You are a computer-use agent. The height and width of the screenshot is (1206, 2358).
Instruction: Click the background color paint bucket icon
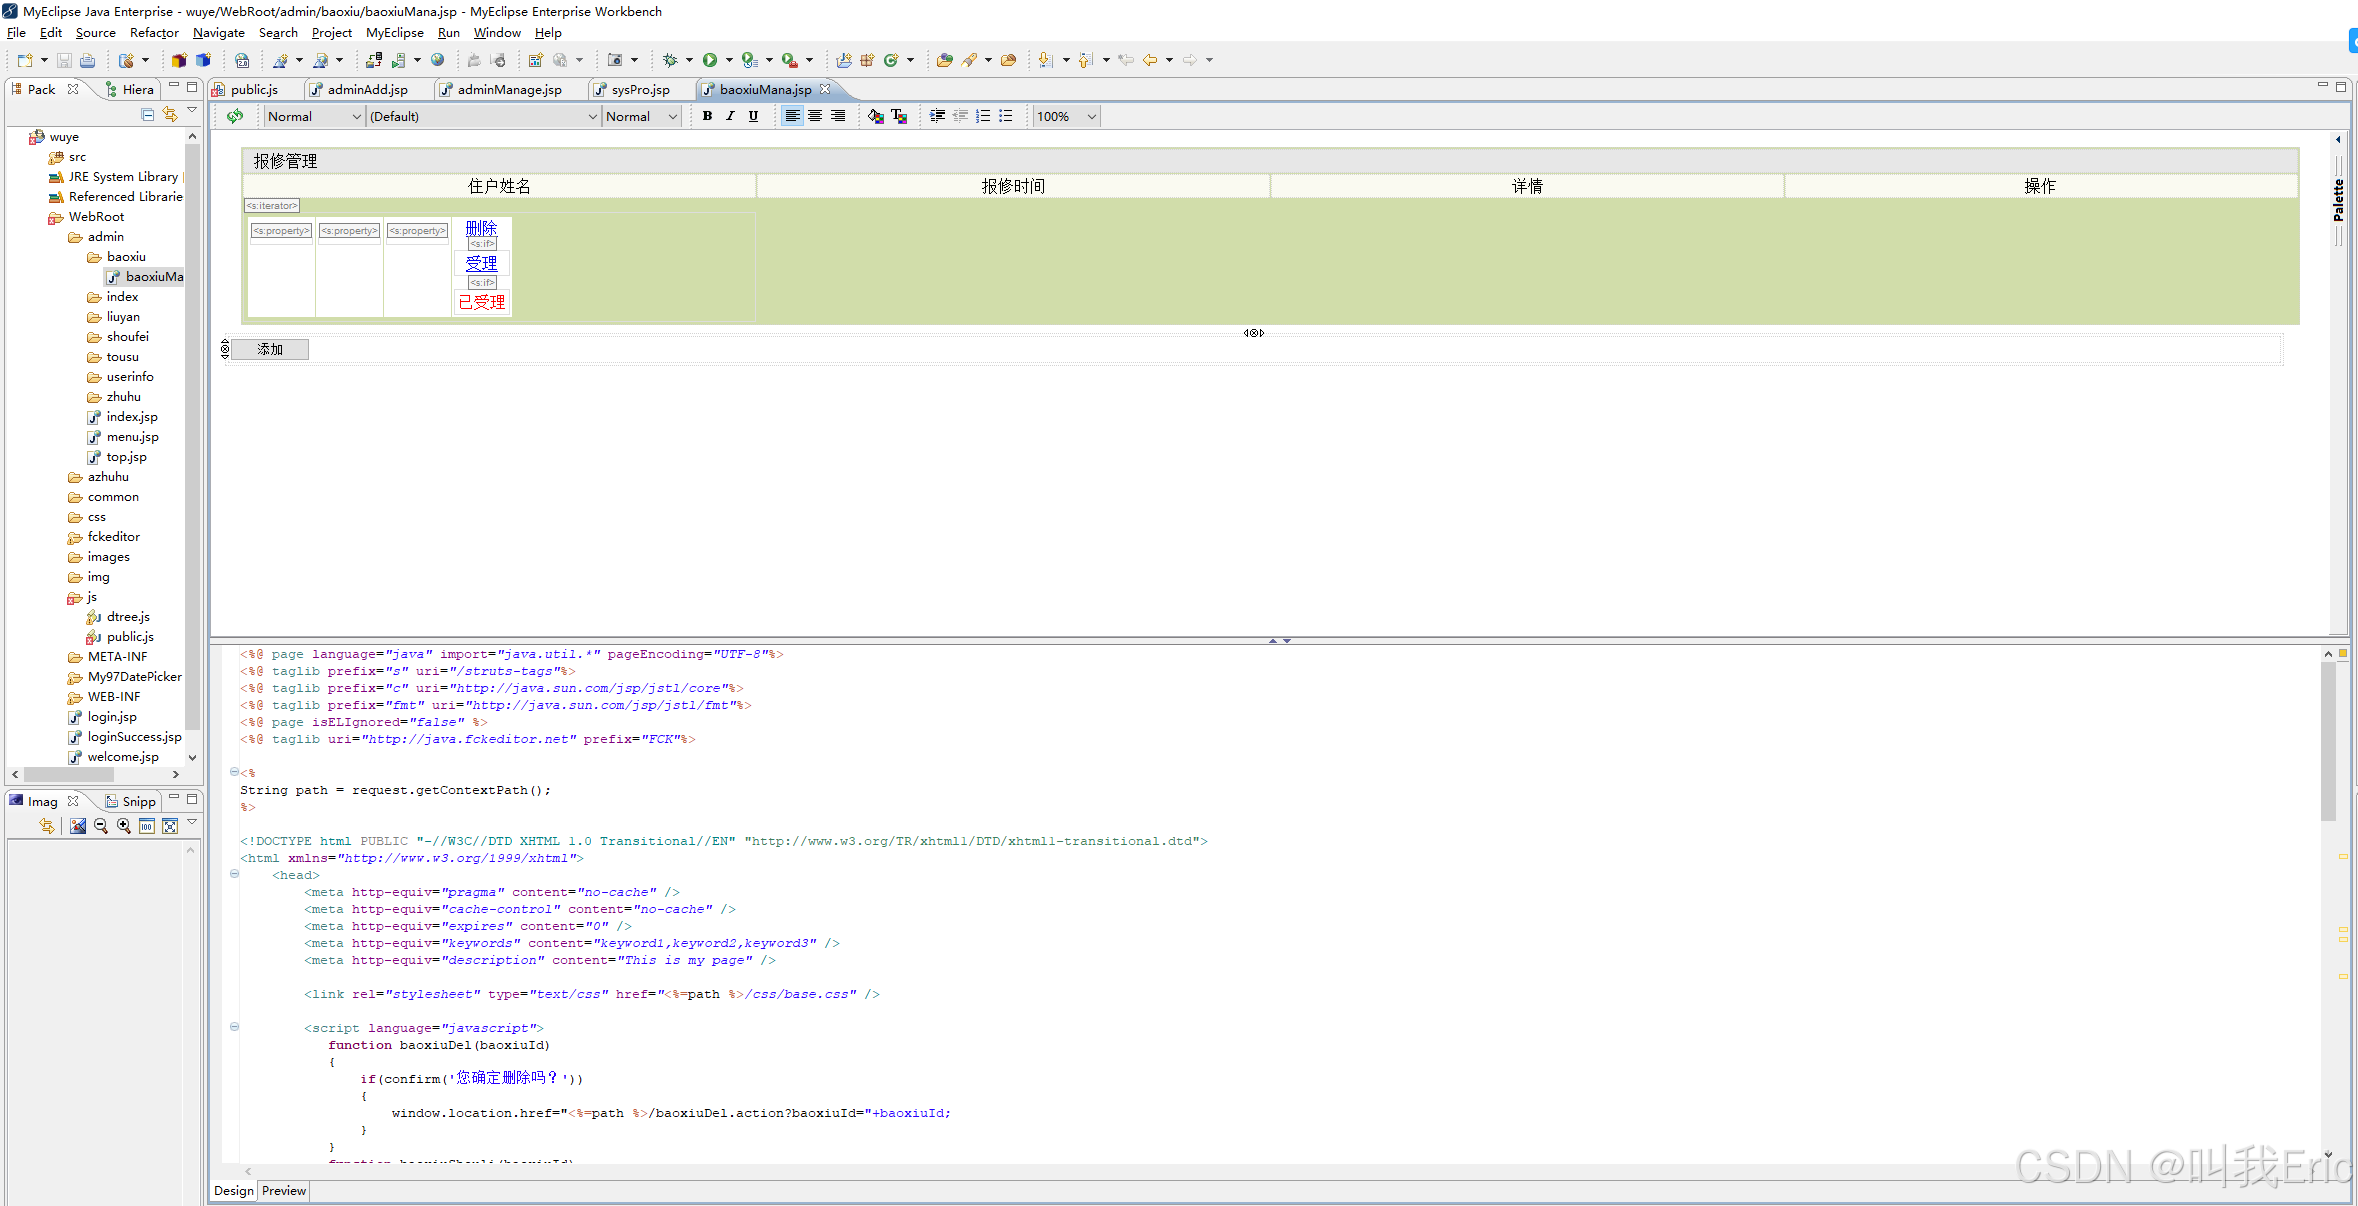pyautogui.click(x=876, y=116)
